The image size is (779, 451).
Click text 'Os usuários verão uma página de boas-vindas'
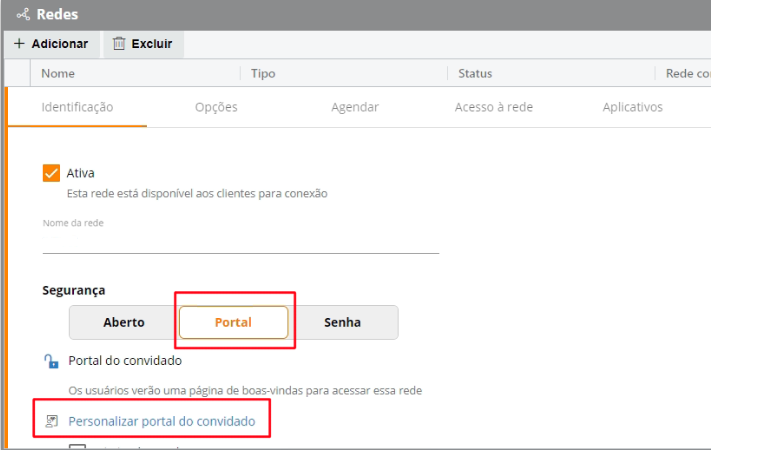[x=185, y=390]
